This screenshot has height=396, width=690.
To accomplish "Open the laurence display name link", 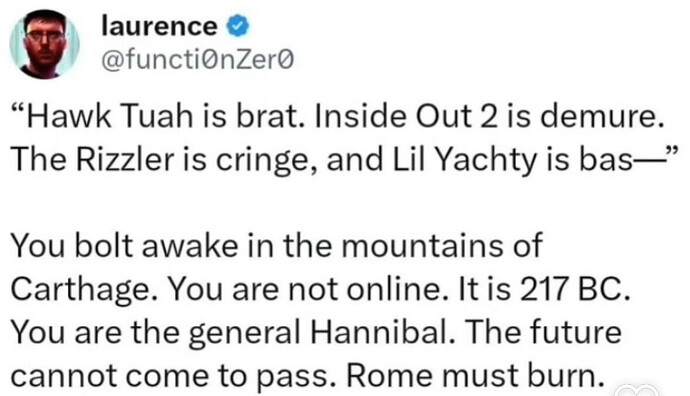I will pyautogui.click(x=159, y=26).
